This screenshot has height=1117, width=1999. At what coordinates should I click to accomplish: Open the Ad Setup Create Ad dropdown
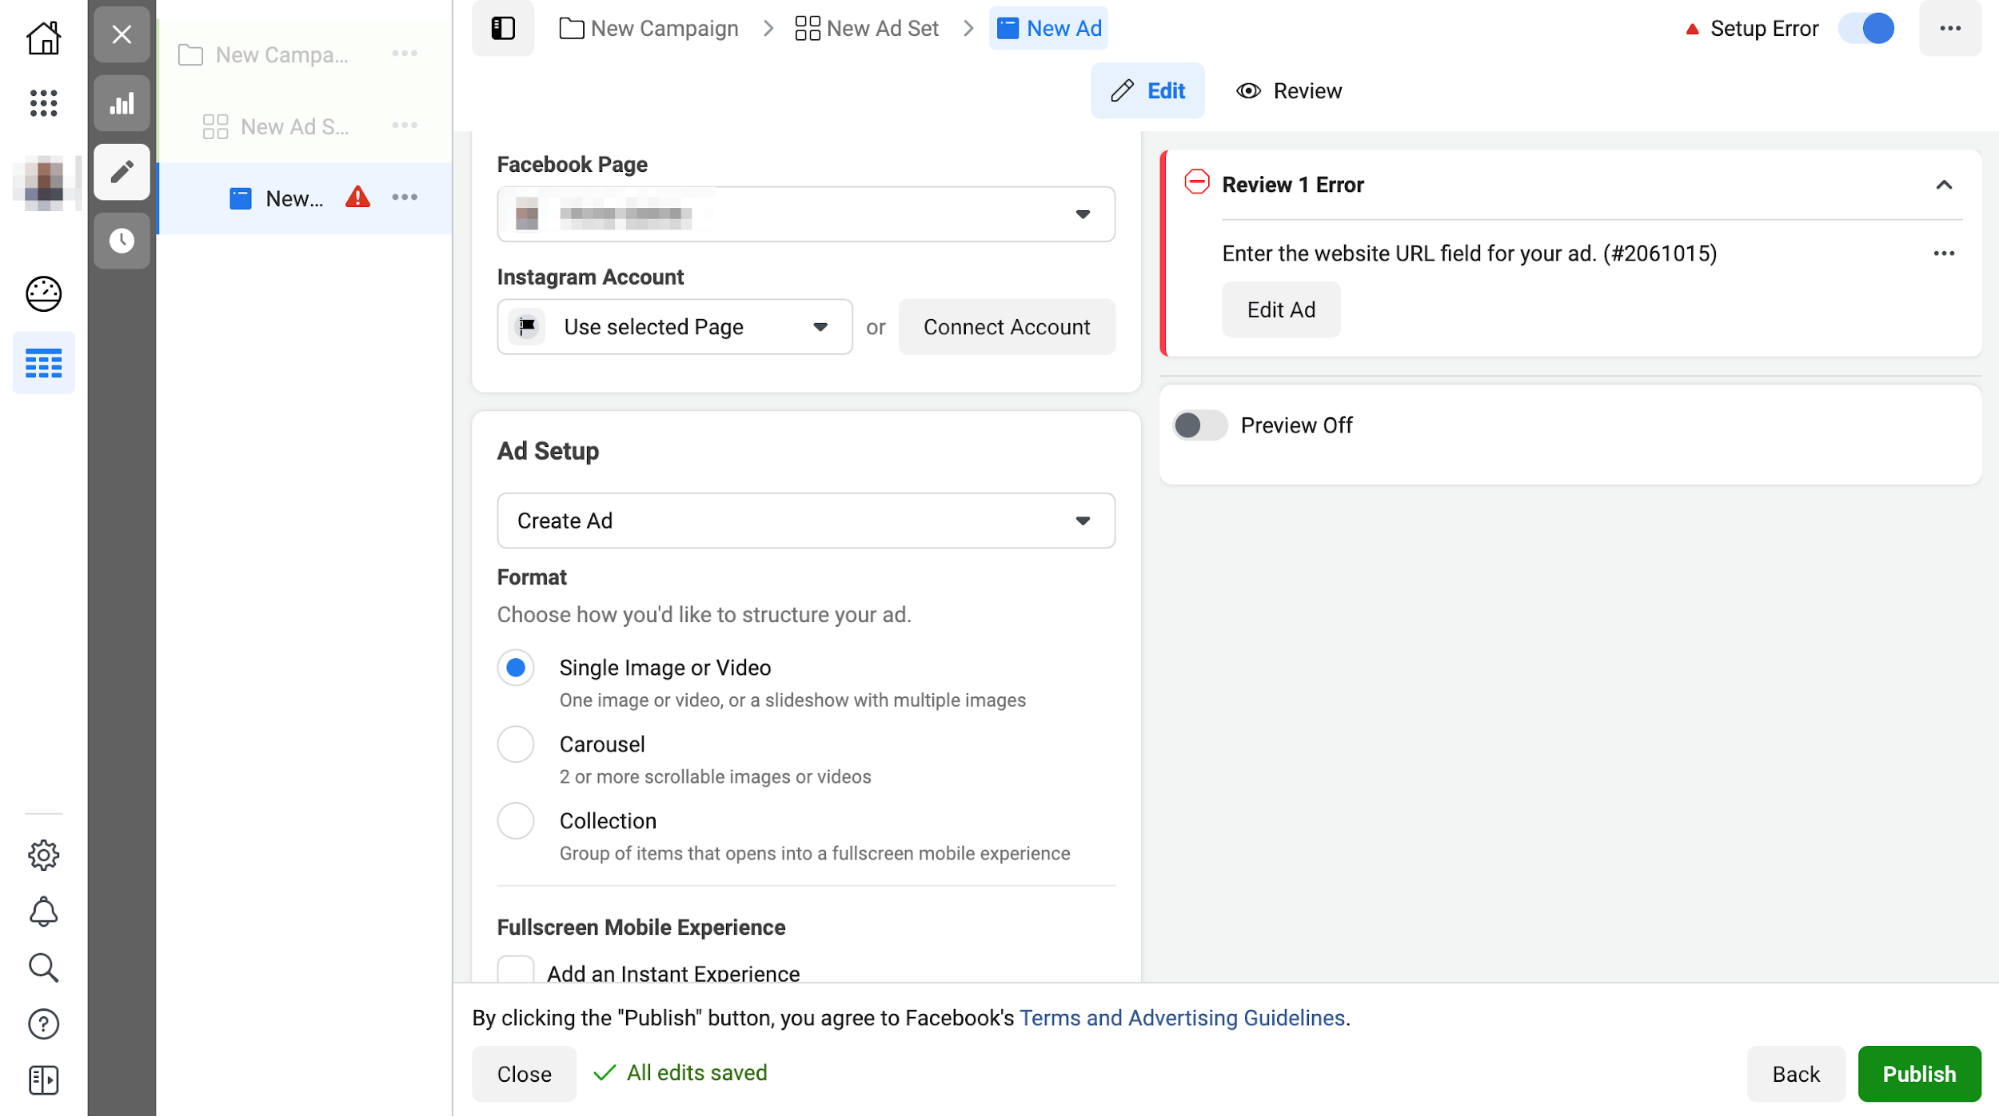pos(806,520)
